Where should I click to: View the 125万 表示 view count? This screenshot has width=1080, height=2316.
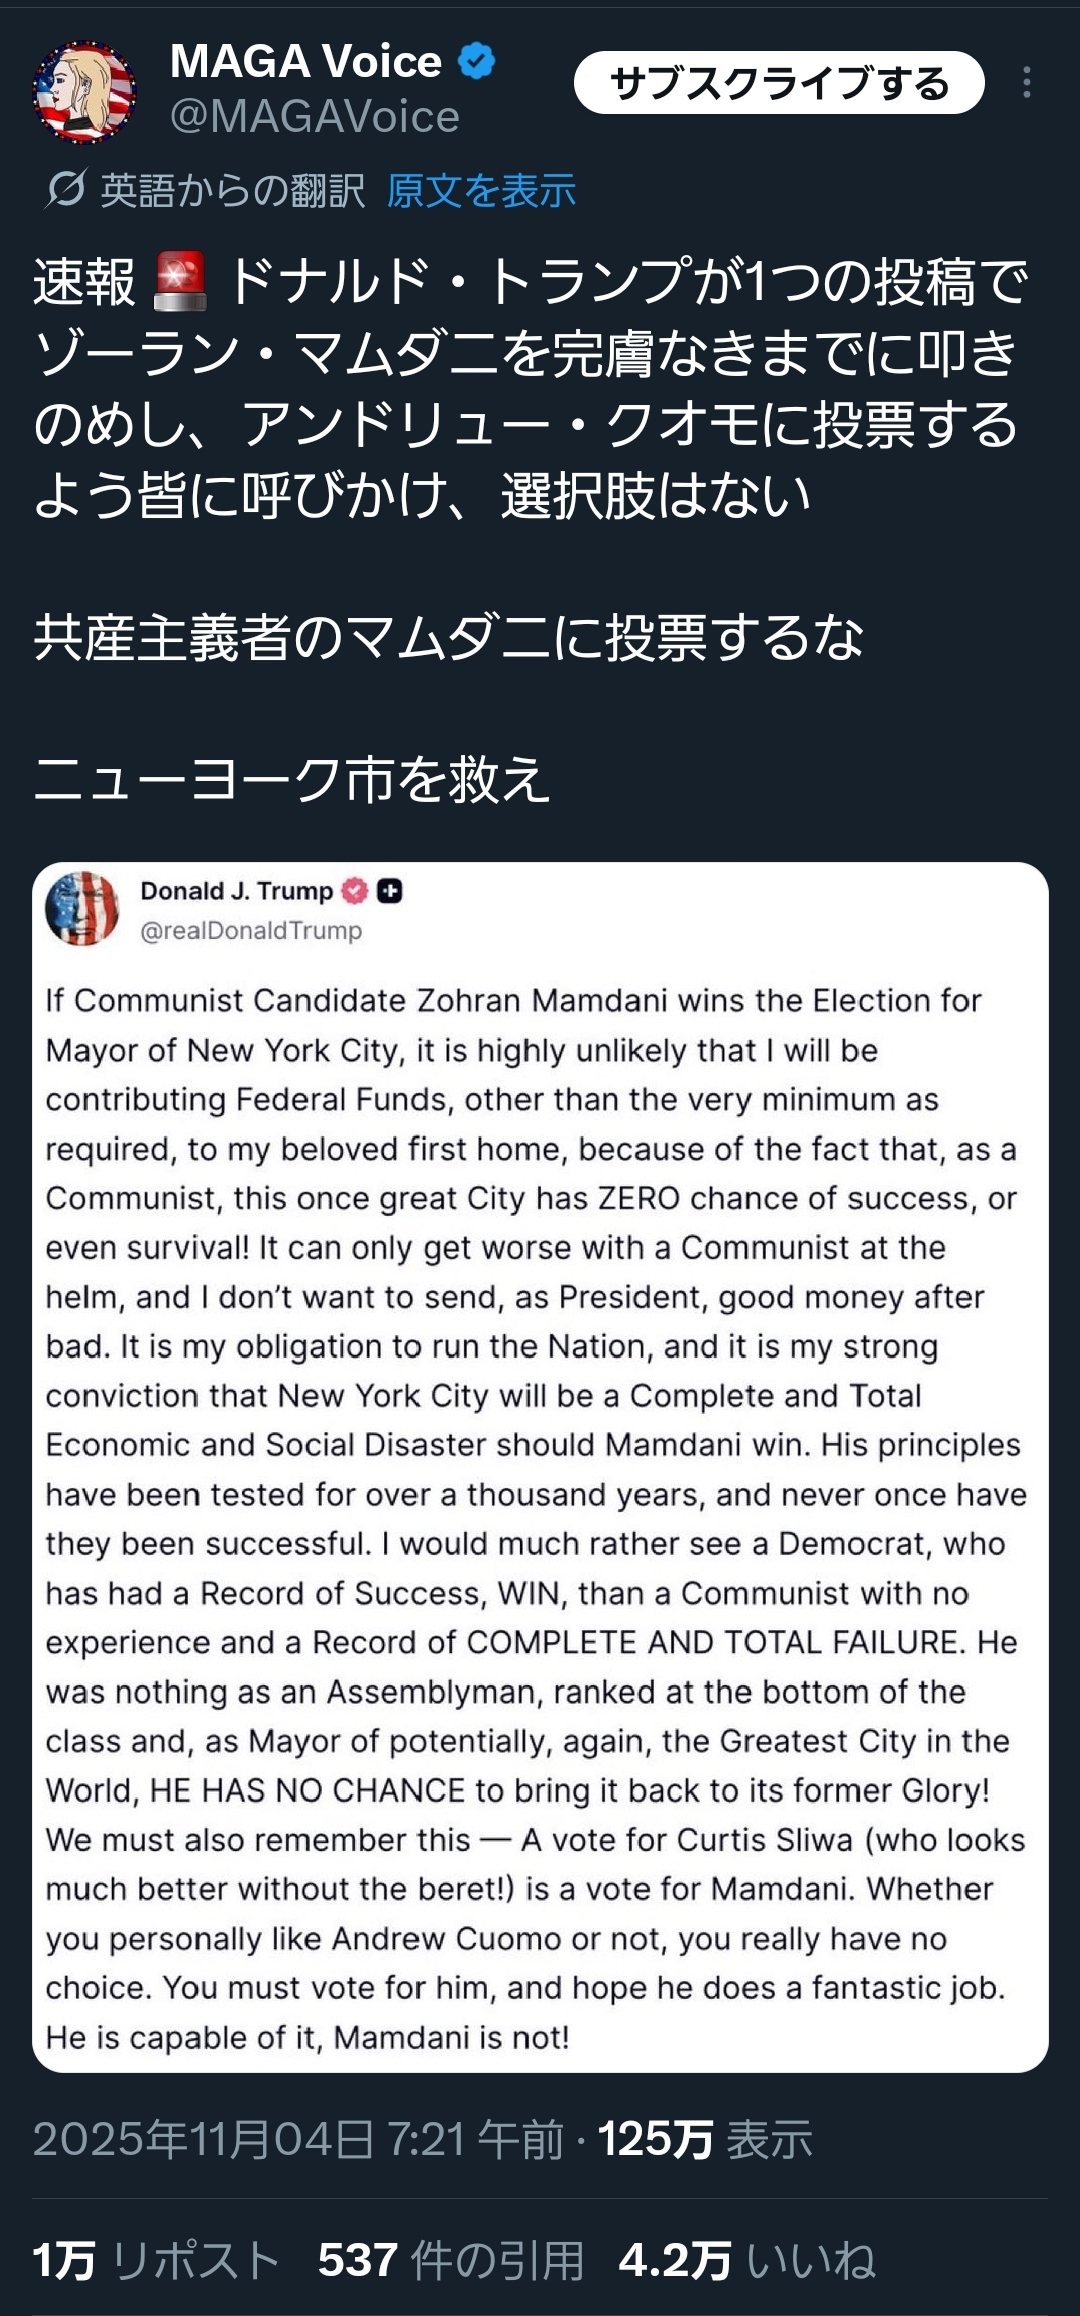tap(705, 2139)
